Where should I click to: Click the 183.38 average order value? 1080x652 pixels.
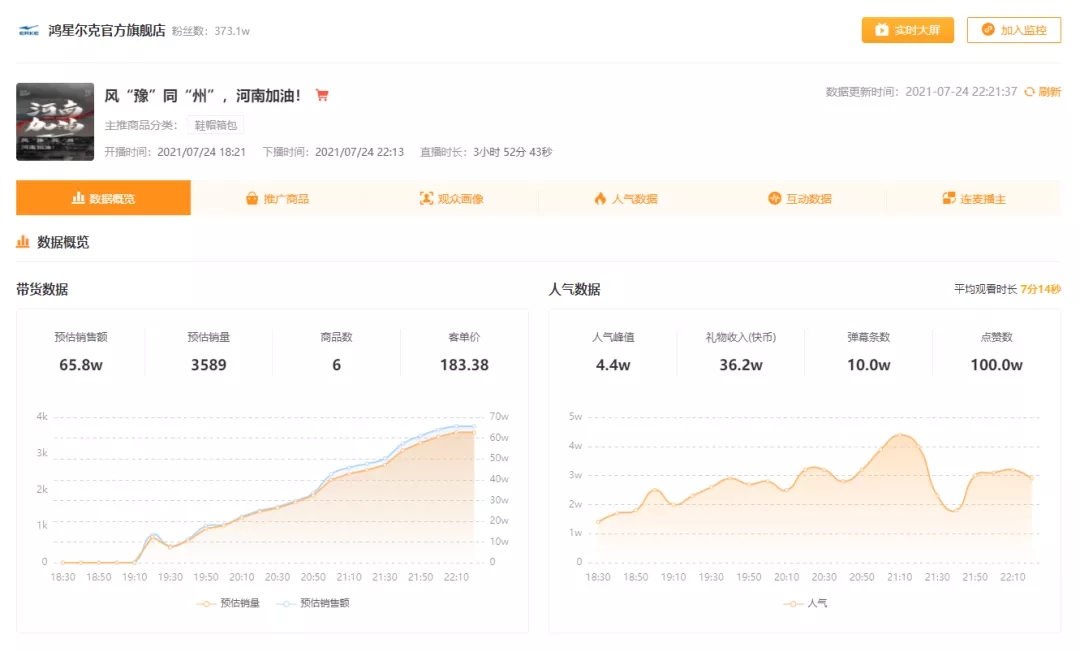click(x=464, y=365)
